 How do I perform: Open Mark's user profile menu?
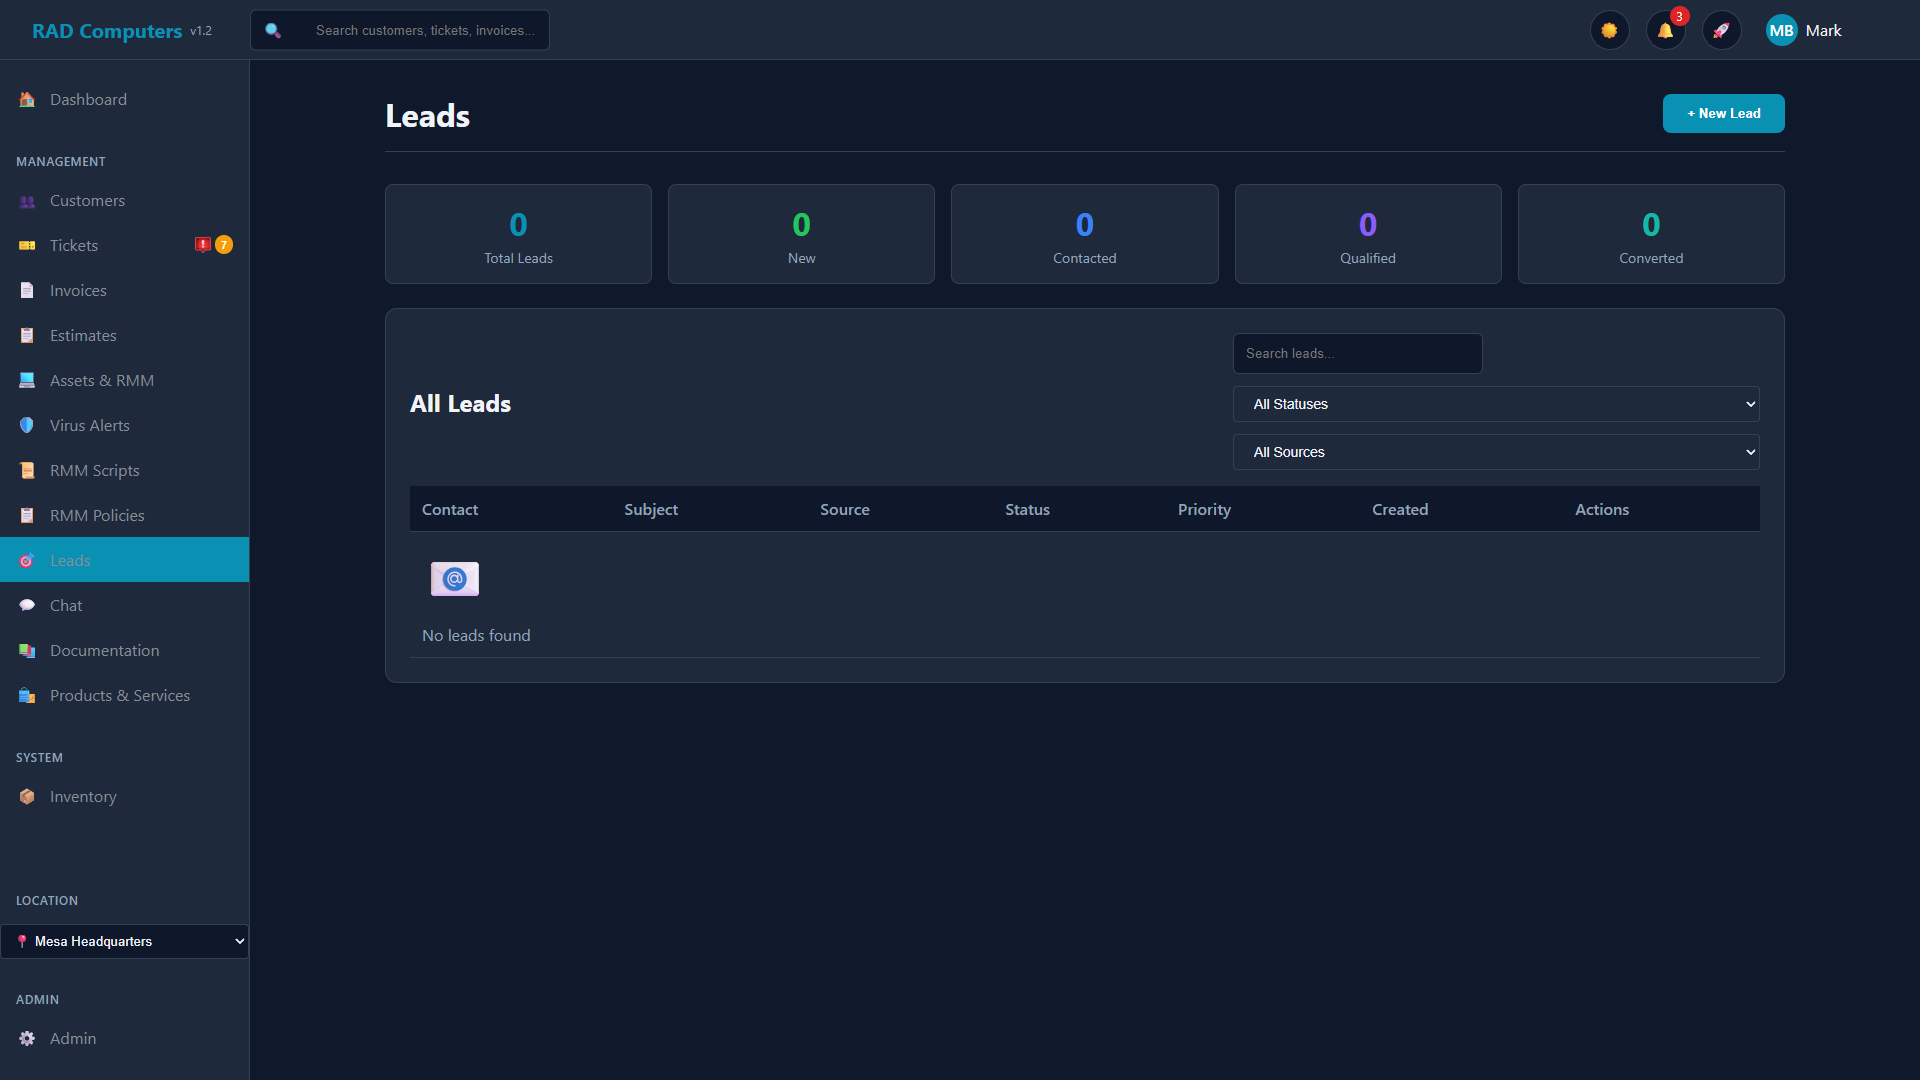(1803, 30)
